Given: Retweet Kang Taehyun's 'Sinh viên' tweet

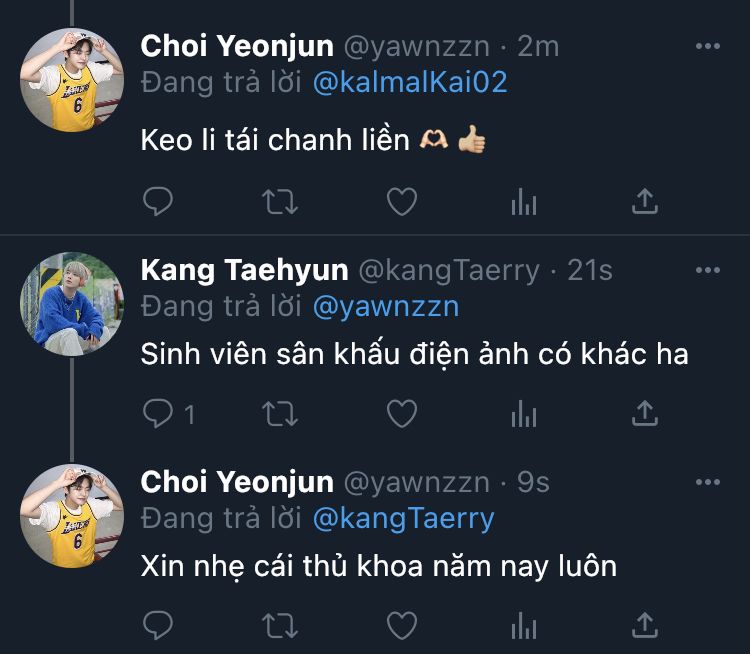Looking at the screenshot, I should 279,413.
